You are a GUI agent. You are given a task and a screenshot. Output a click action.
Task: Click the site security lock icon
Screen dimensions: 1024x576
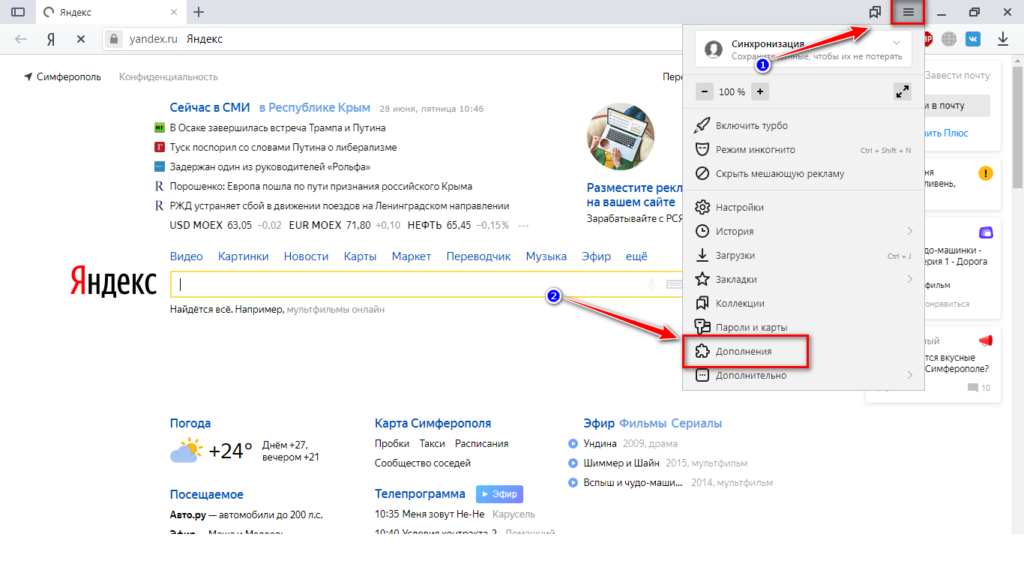pyautogui.click(x=114, y=39)
